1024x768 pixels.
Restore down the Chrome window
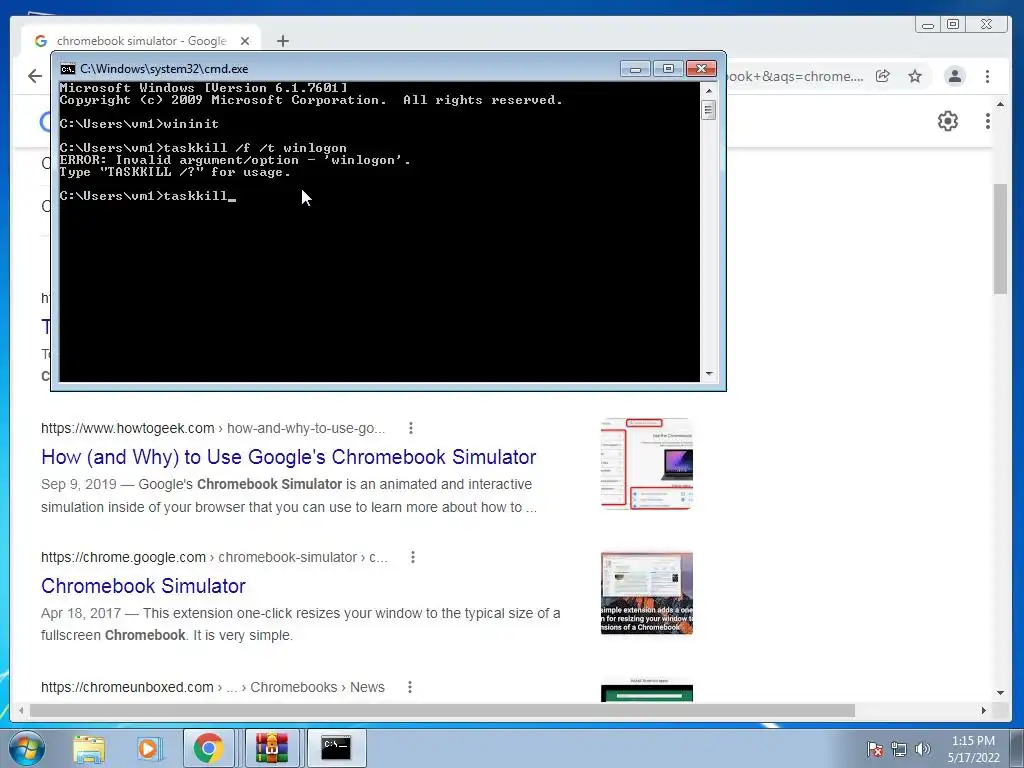953,25
